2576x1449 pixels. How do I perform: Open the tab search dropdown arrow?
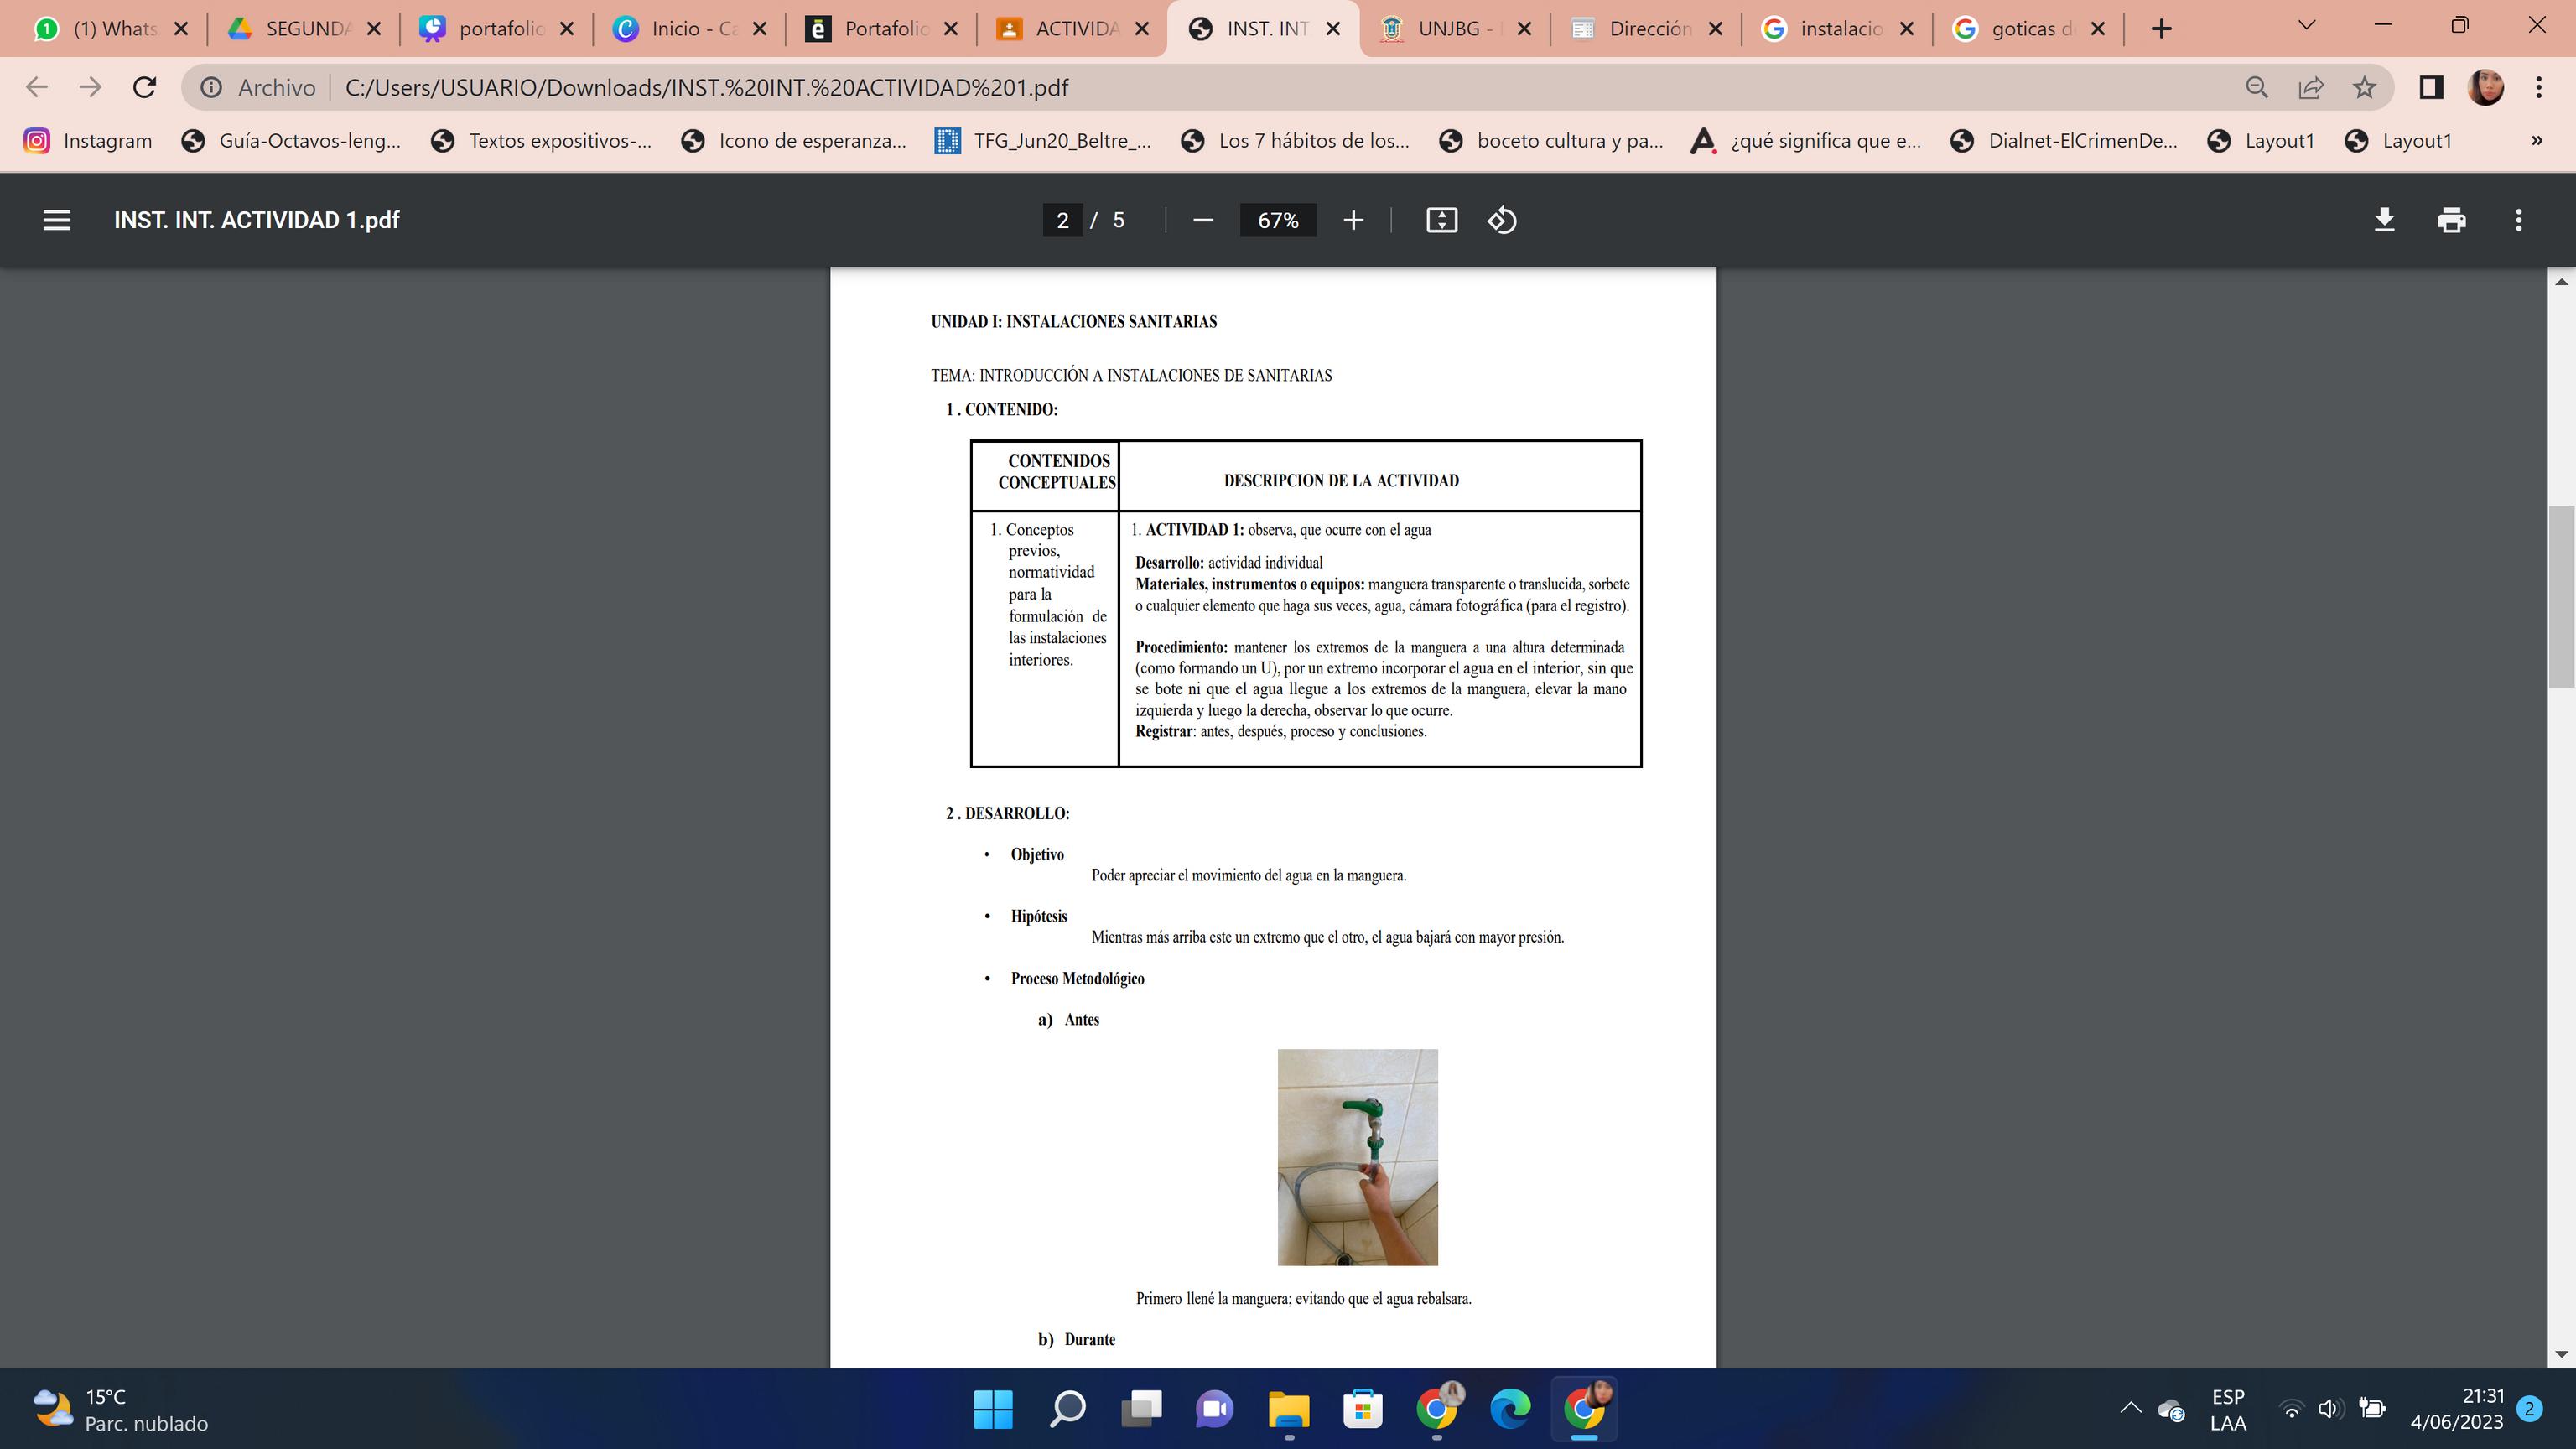pos(2307,27)
